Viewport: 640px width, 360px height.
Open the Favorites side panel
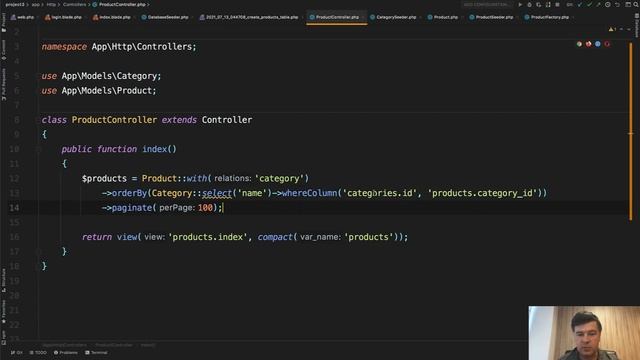tap(4, 312)
